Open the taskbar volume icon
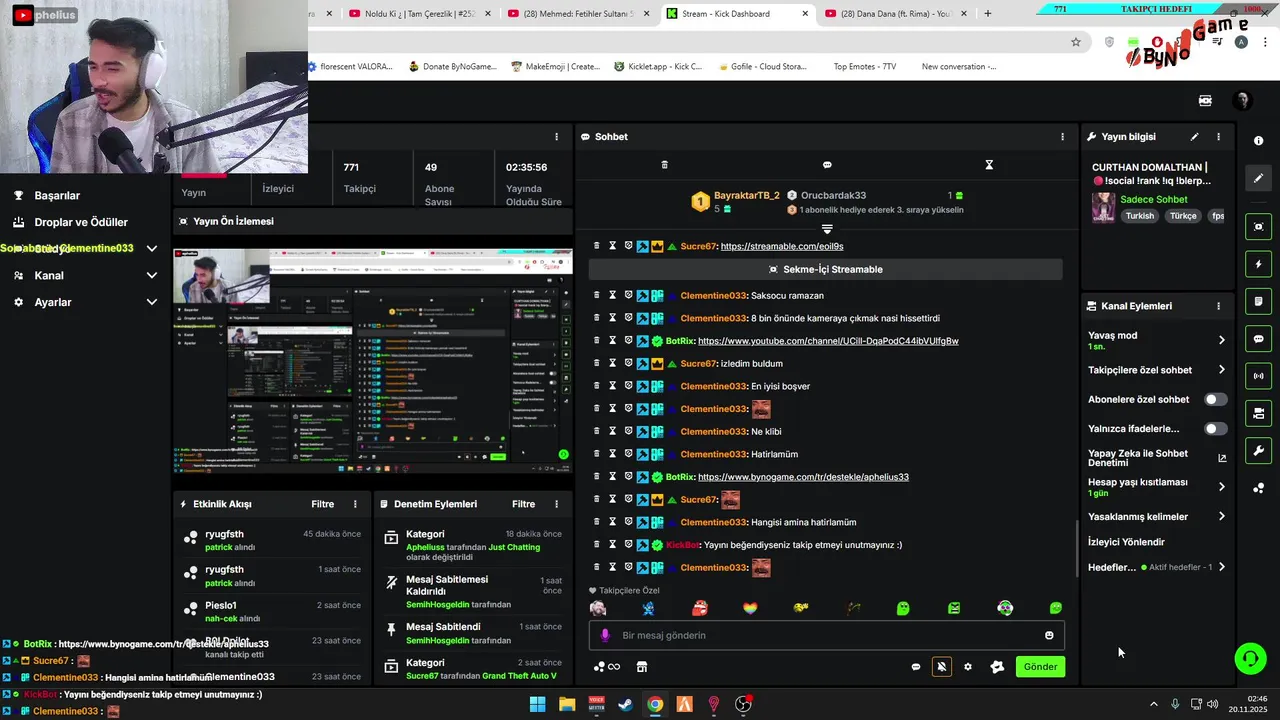 coord(1213,704)
